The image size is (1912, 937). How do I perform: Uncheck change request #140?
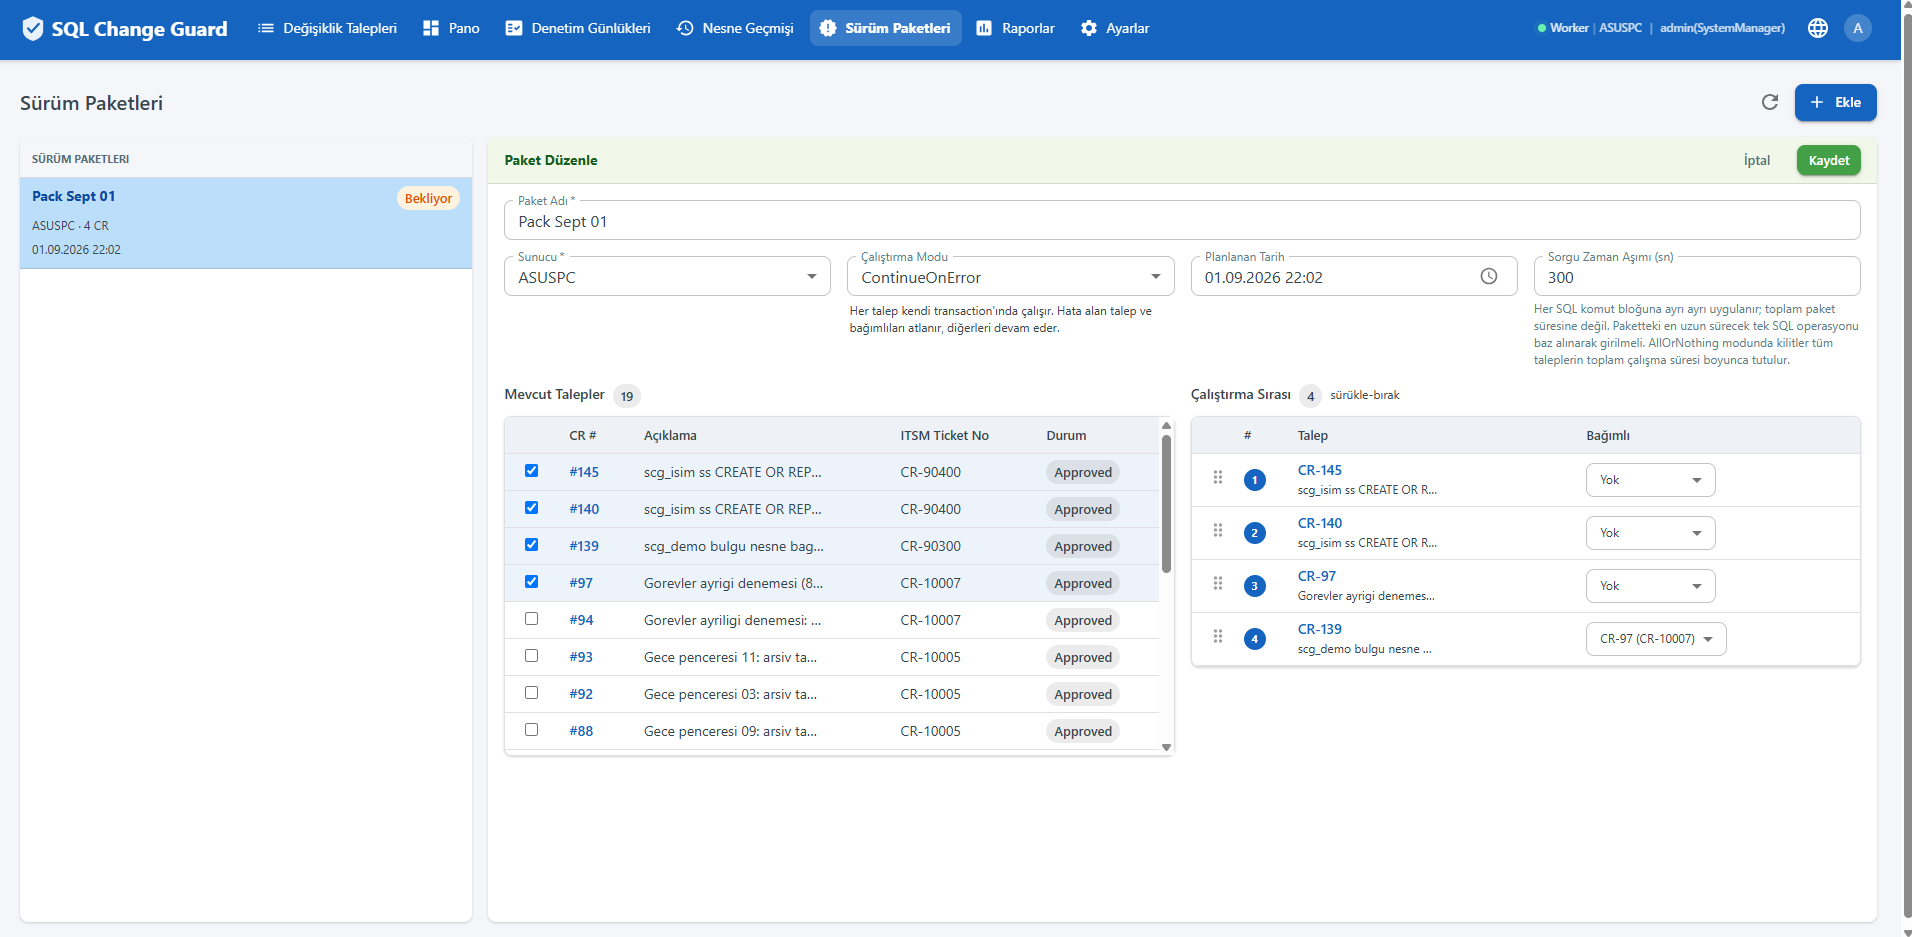pos(531,508)
